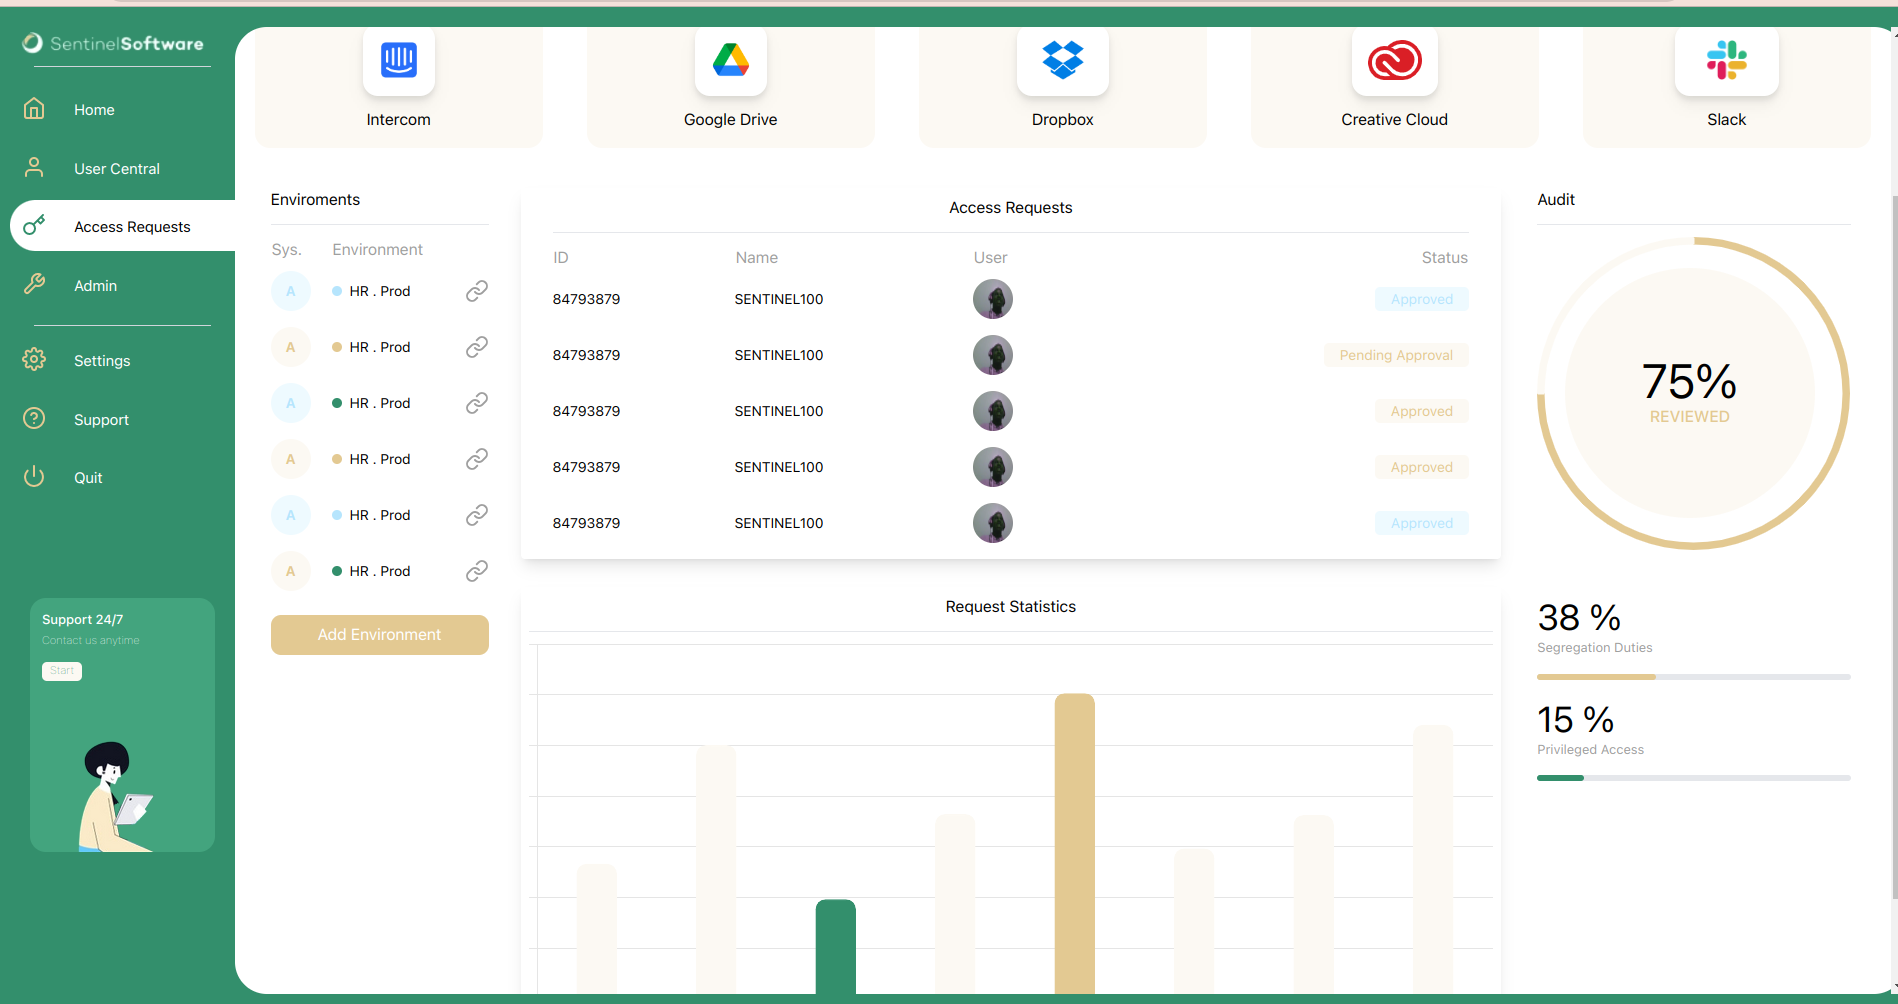1898x1004 pixels.
Task: Open Settings from sidebar
Action: (102, 361)
